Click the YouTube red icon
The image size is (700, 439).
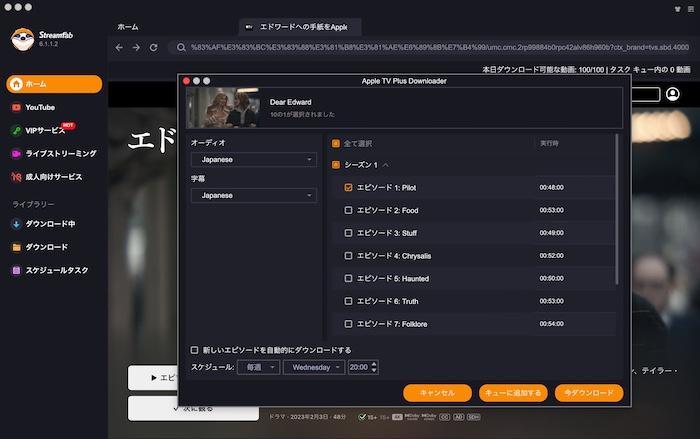pos(17,107)
